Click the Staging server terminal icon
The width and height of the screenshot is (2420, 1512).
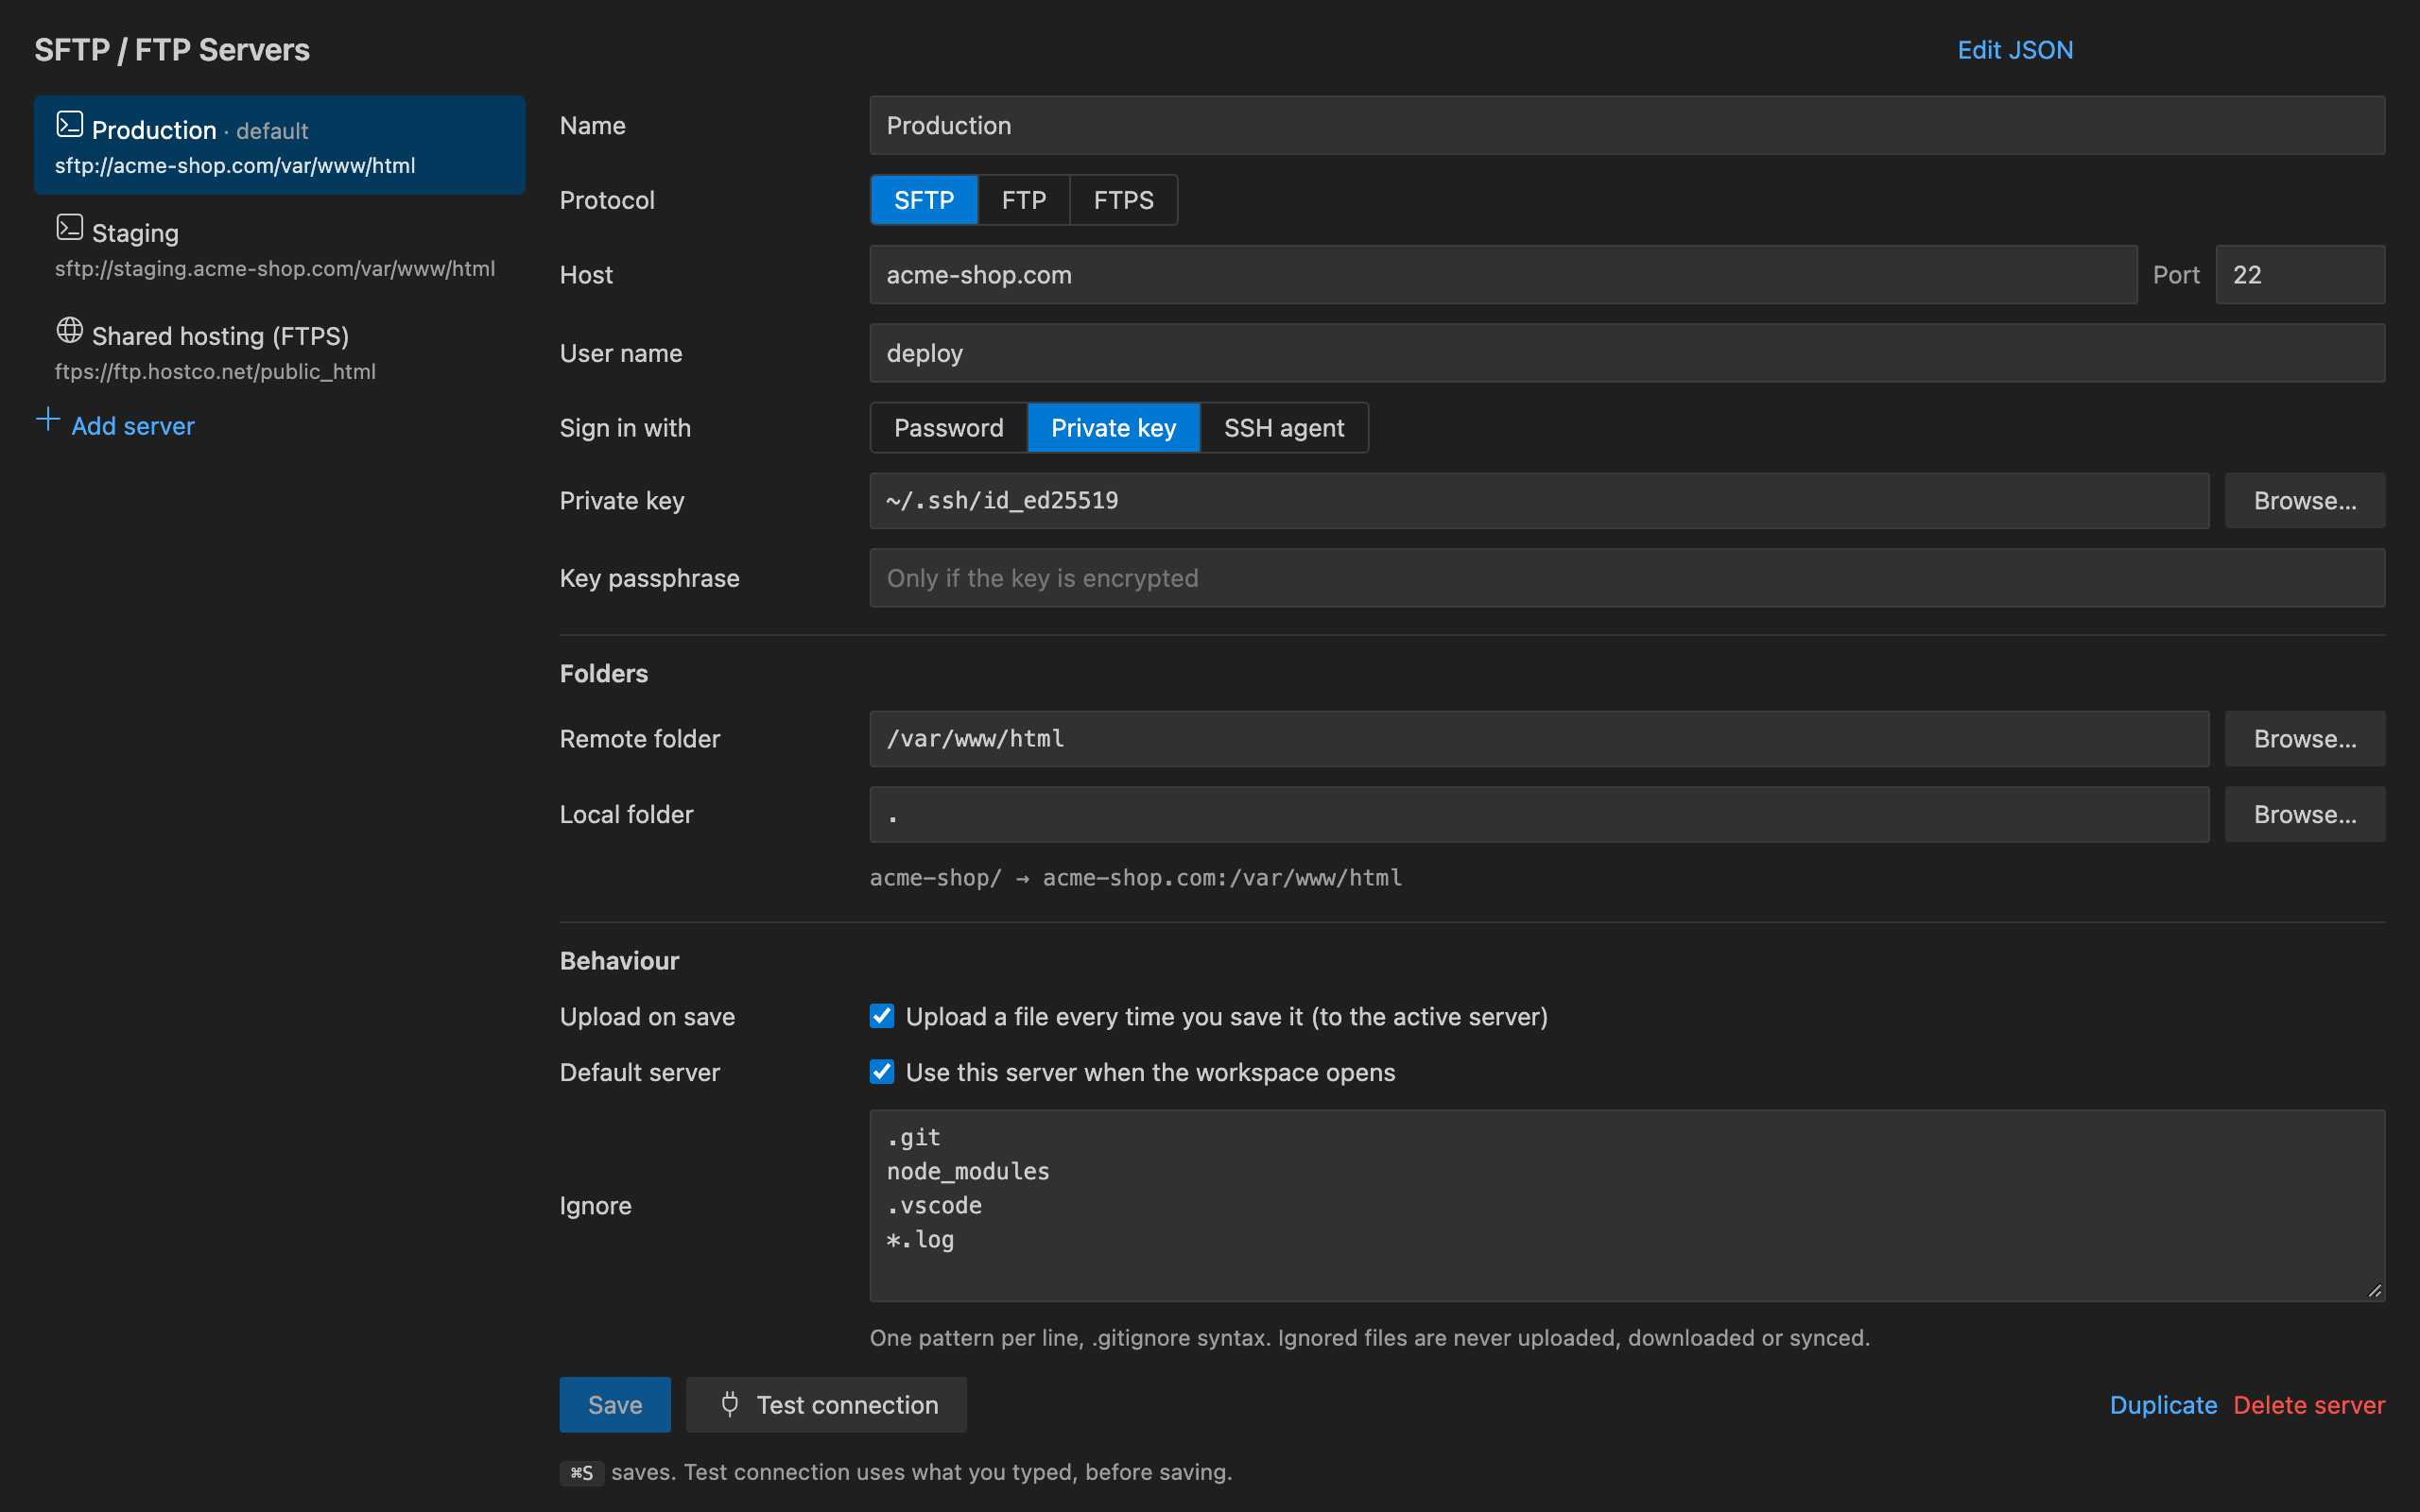pyautogui.click(x=69, y=227)
